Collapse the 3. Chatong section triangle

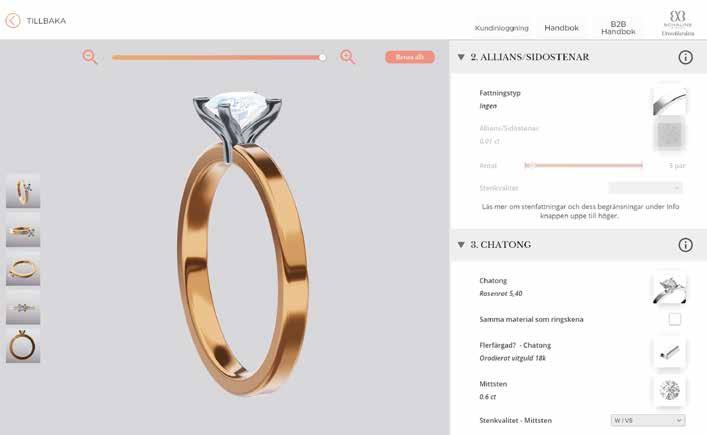click(x=461, y=245)
